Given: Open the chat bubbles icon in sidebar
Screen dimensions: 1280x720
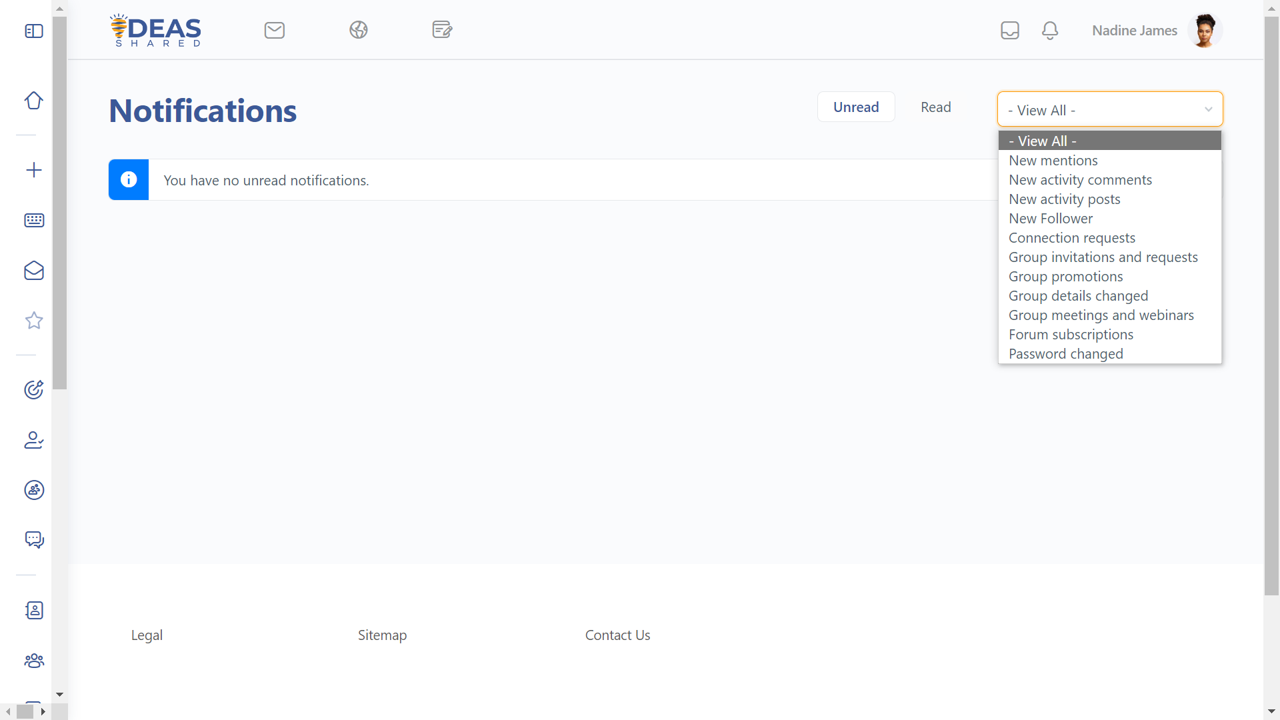Looking at the screenshot, I should pyautogui.click(x=34, y=540).
